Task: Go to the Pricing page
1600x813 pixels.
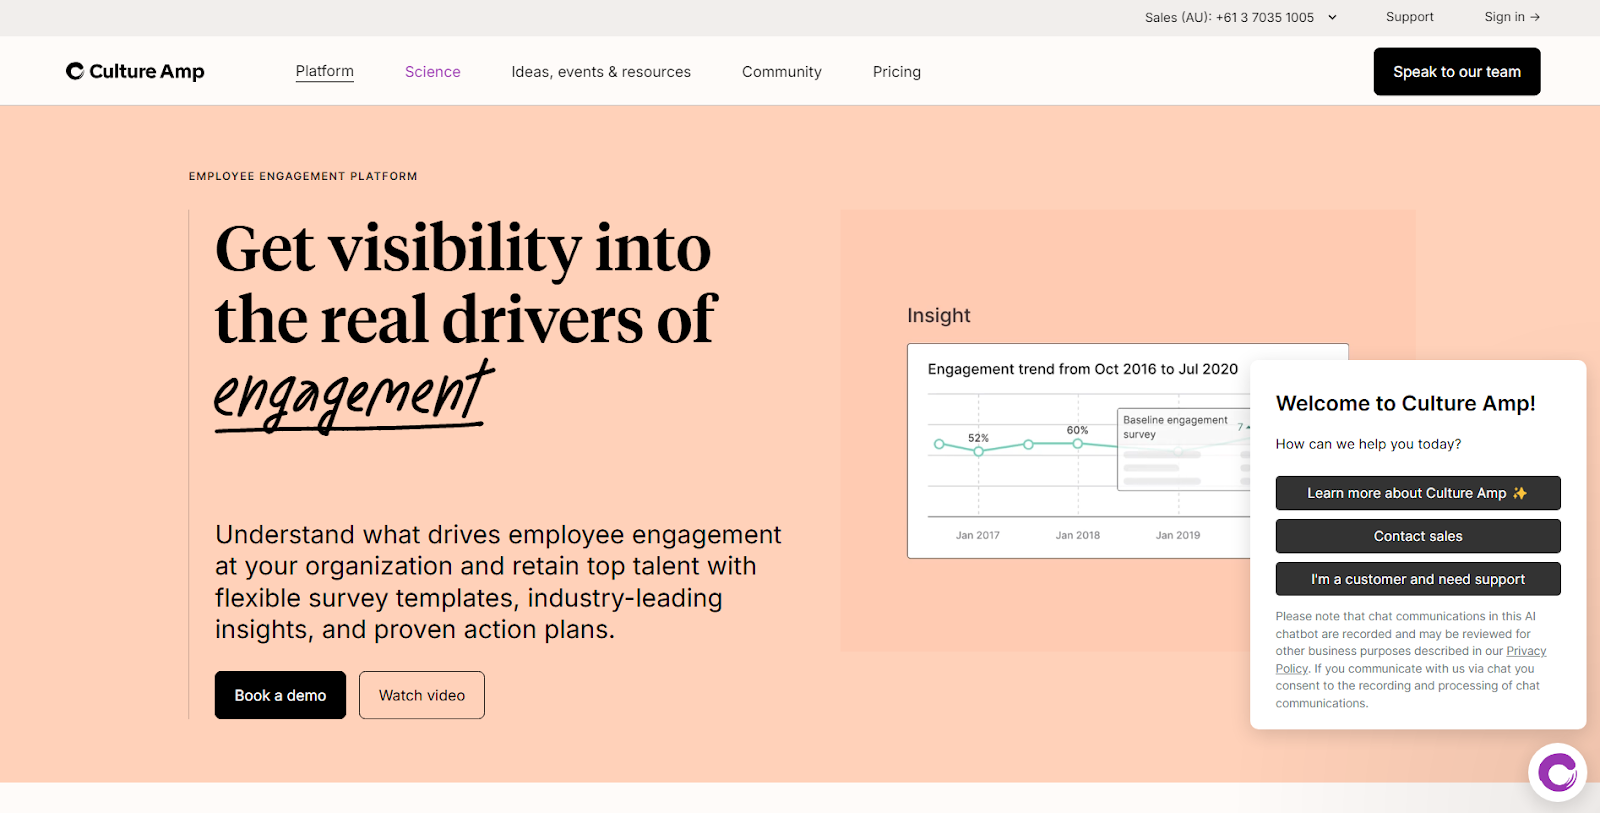Action: tap(897, 72)
